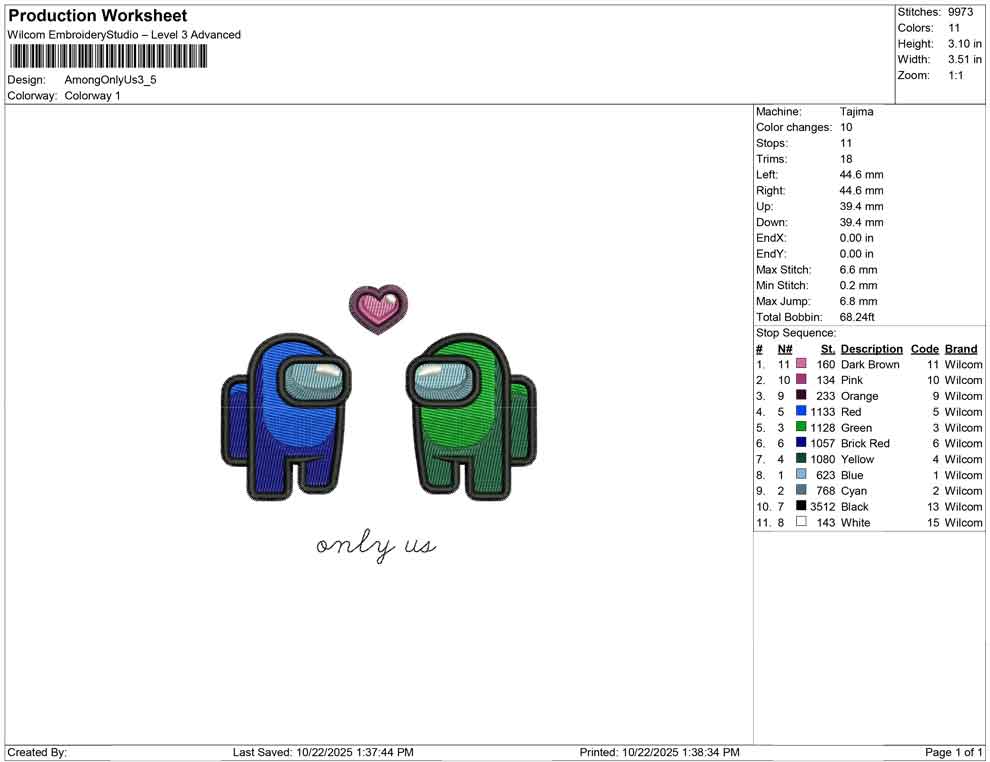Select the 'Brick Red' description text
The width and height of the screenshot is (990, 762).
pyautogui.click(x=865, y=443)
